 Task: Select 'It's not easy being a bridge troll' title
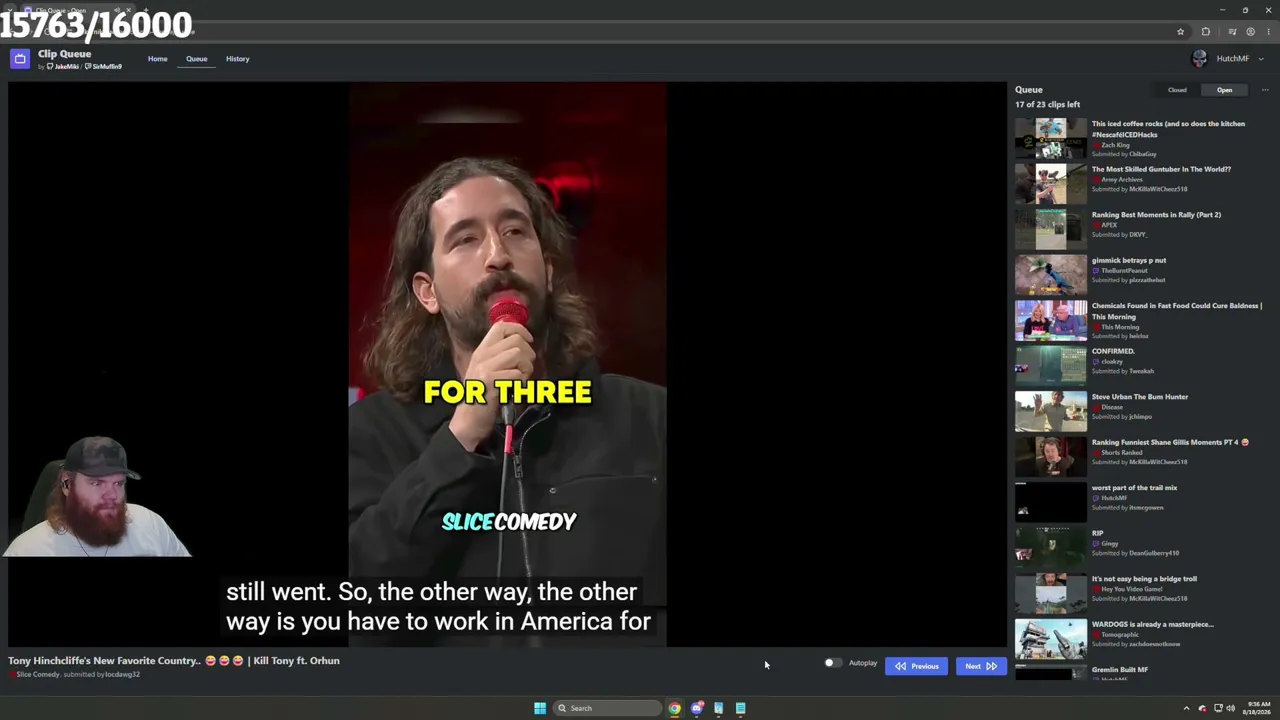pyautogui.click(x=1144, y=579)
